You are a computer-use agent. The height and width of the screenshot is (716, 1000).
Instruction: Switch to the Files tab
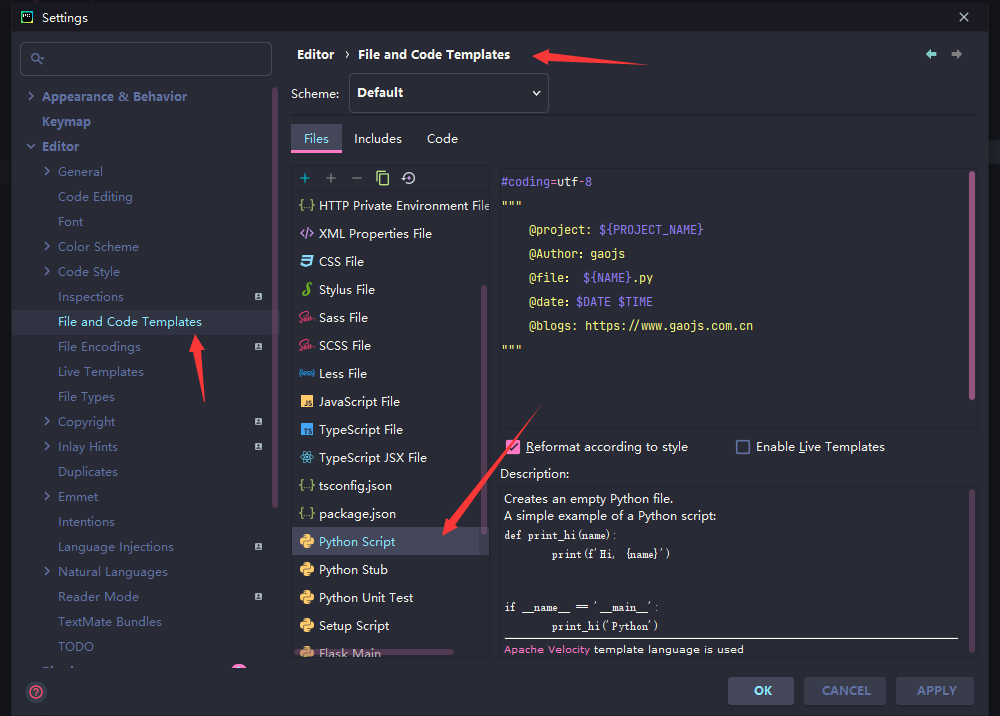click(316, 138)
